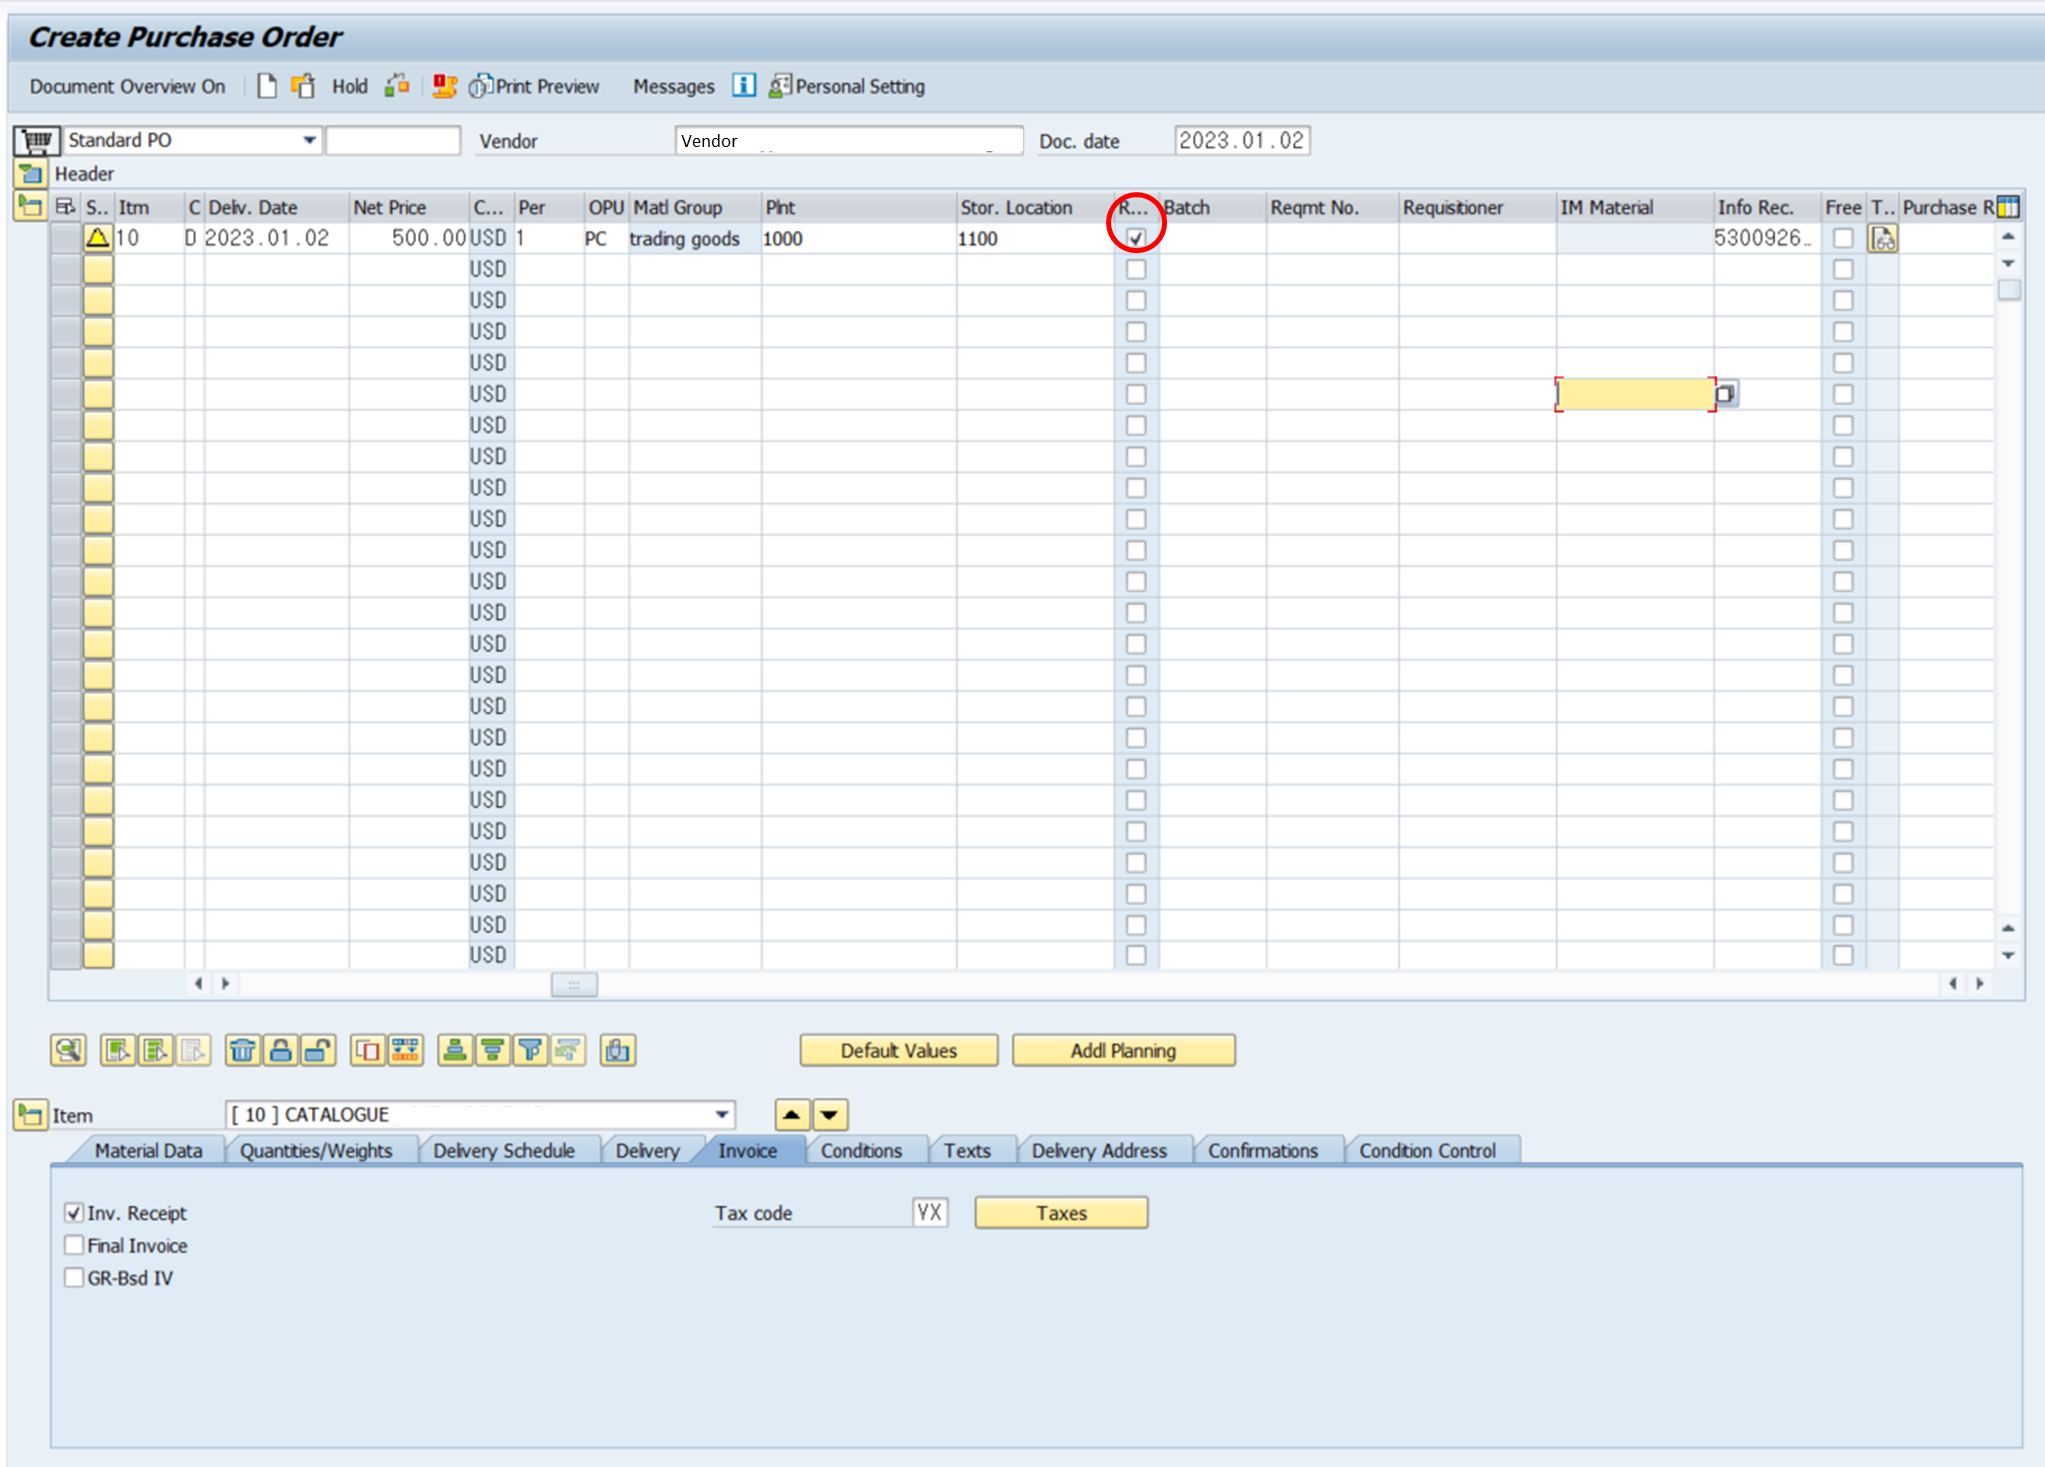The width and height of the screenshot is (2045, 1467).
Task: Click the Set Filter funnel icon
Action: tap(531, 1050)
